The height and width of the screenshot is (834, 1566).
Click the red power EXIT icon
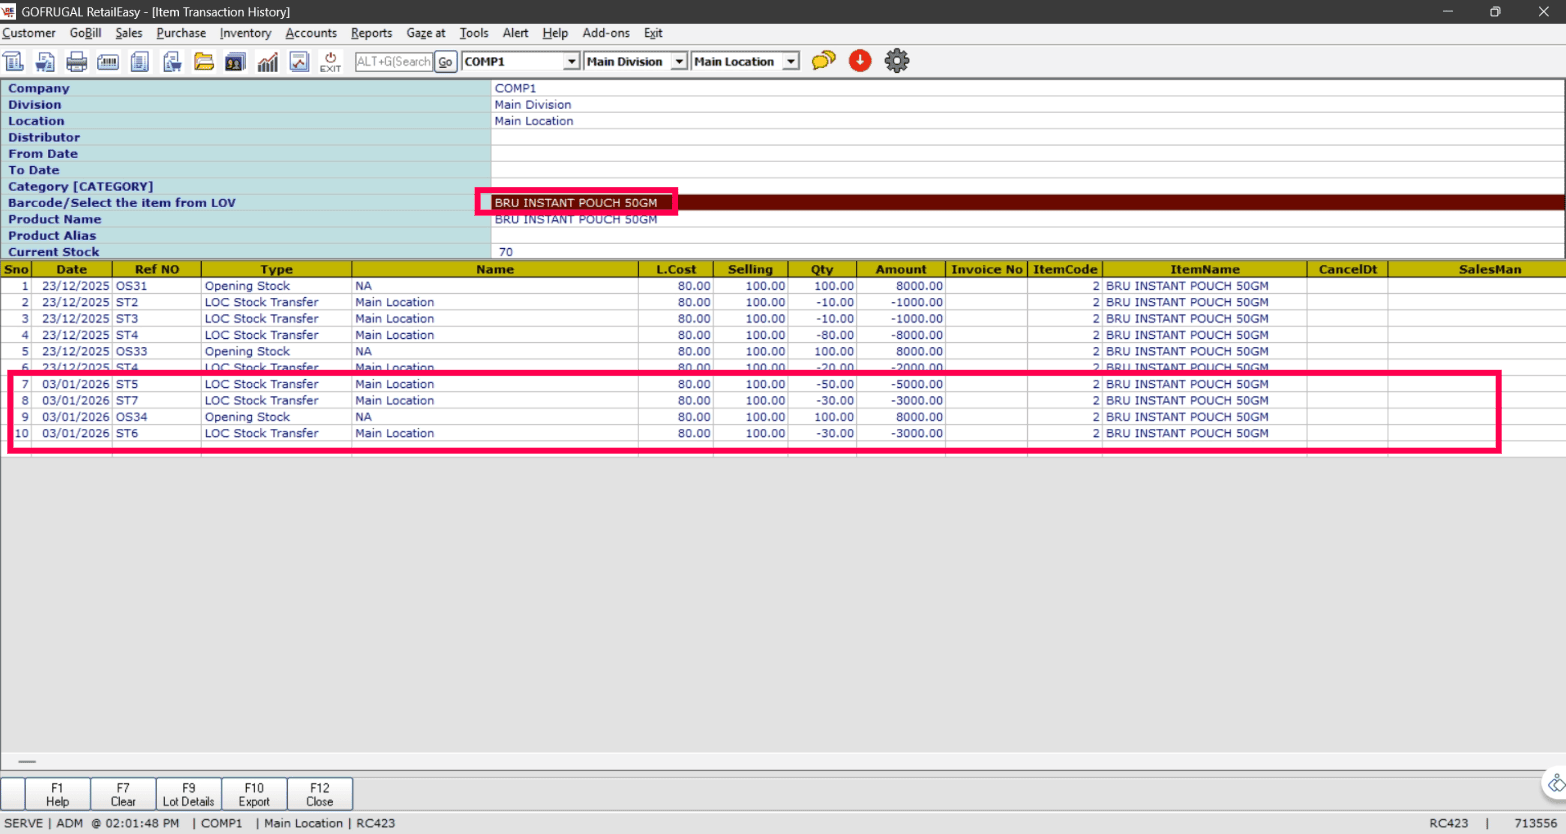tap(330, 62)
